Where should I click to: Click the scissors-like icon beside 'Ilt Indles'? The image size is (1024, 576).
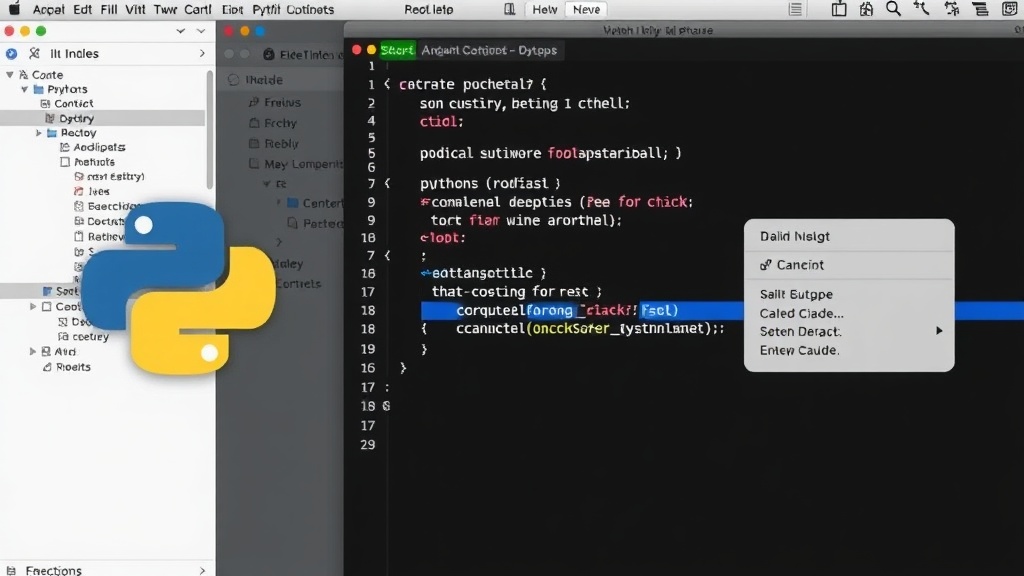[35, 54]
